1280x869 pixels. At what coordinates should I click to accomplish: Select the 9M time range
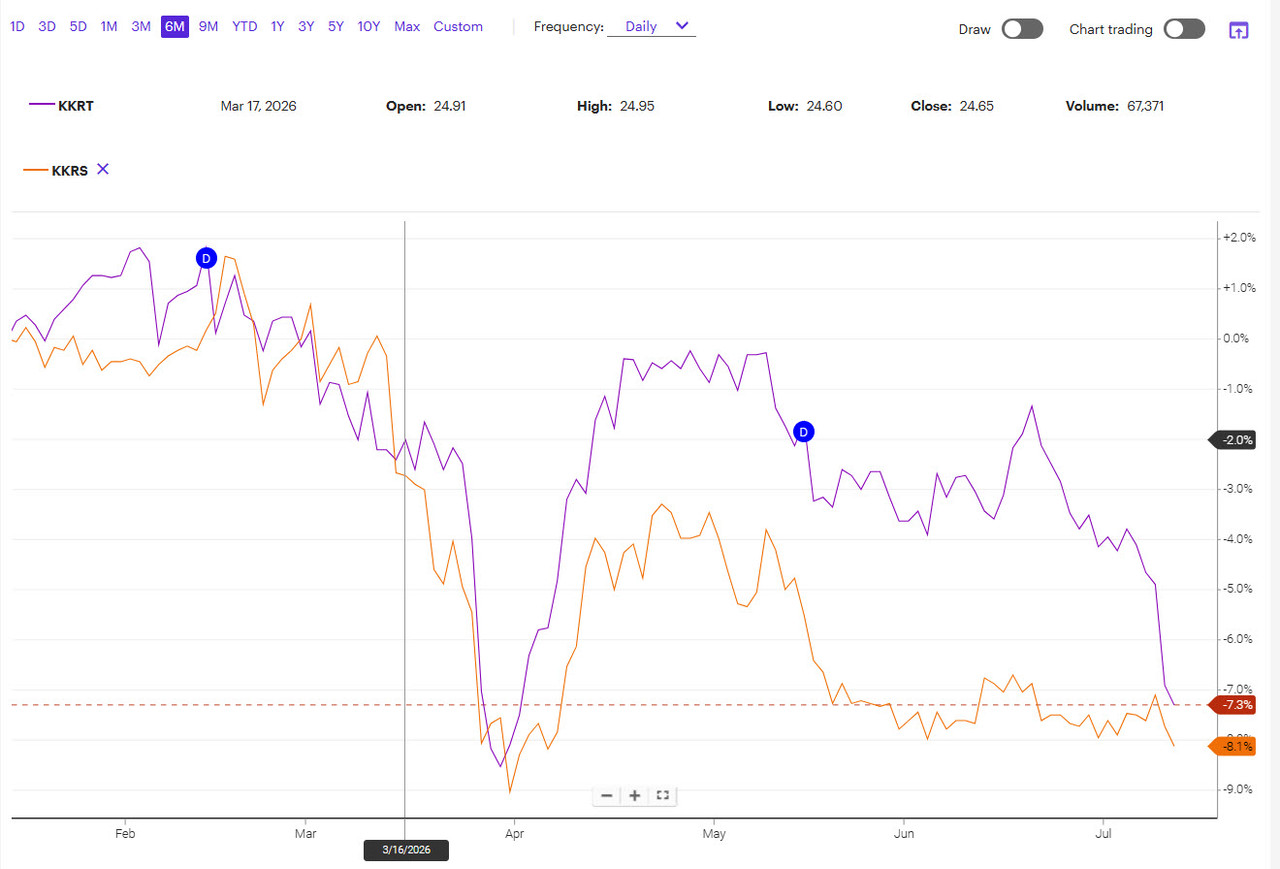208,27
